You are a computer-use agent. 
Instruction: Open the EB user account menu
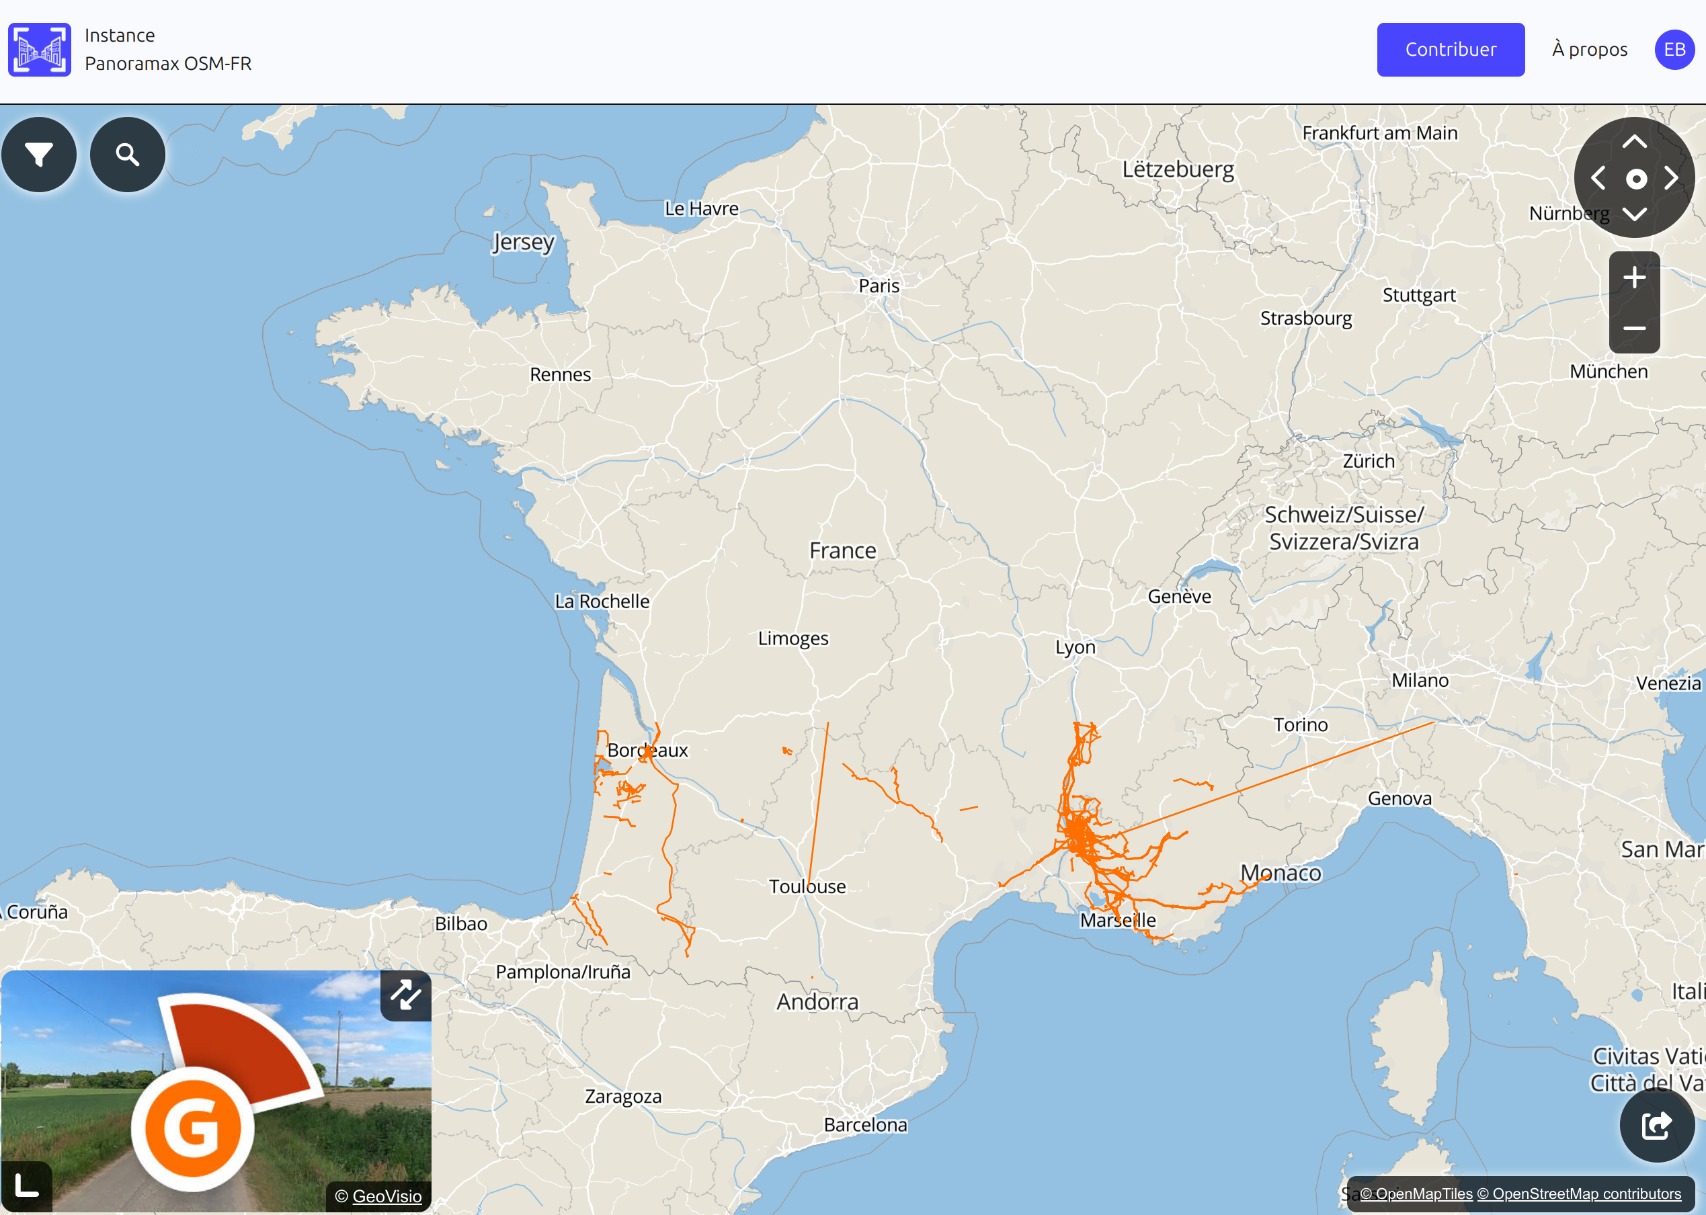(1674, 50)
